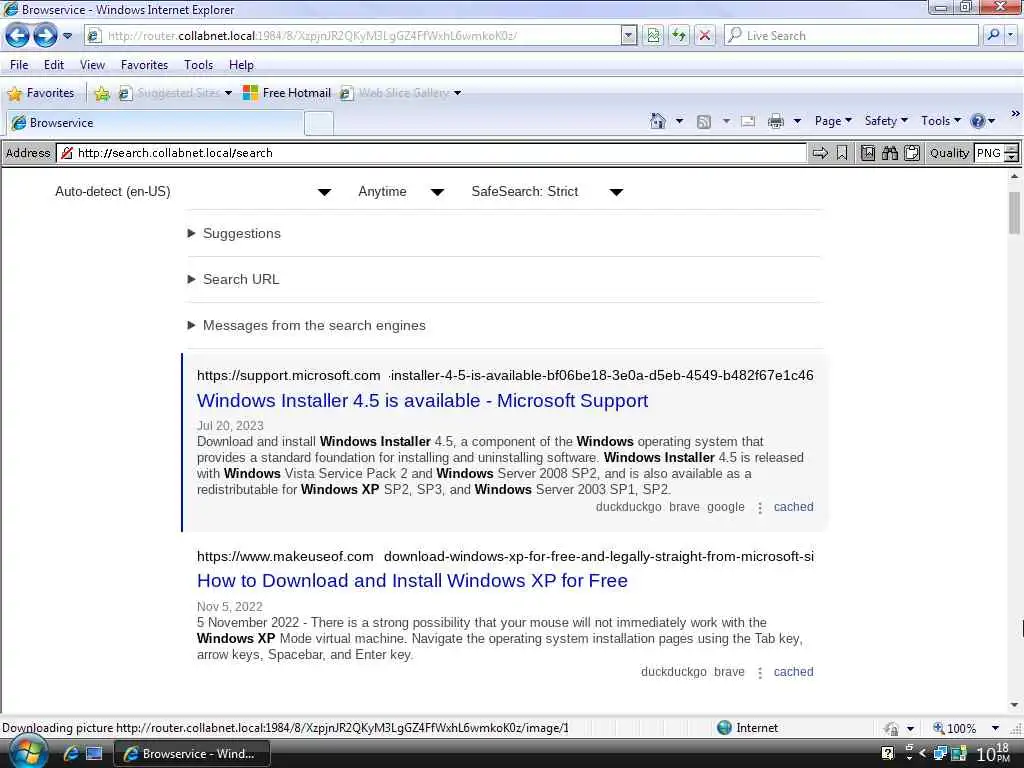Open the Favorites star panel button

40,93
